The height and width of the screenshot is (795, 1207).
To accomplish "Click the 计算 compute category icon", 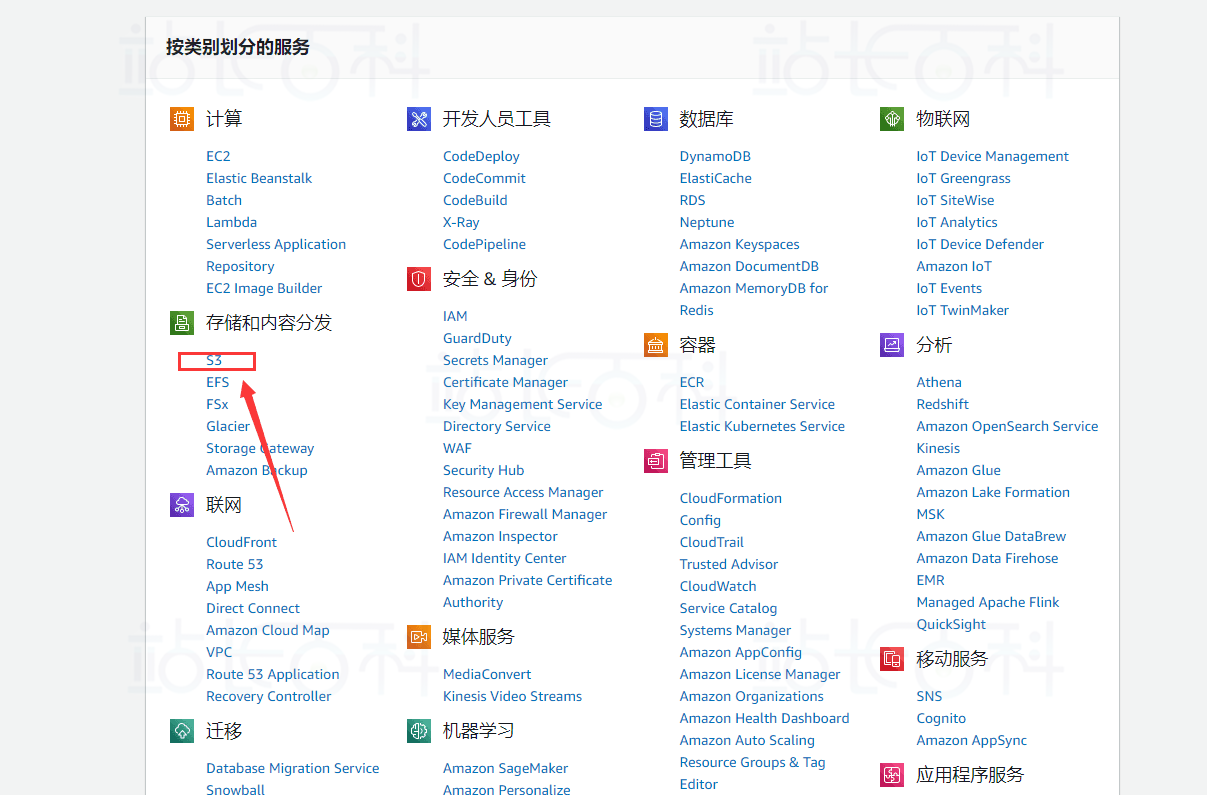I will click(x=181, y=119).
